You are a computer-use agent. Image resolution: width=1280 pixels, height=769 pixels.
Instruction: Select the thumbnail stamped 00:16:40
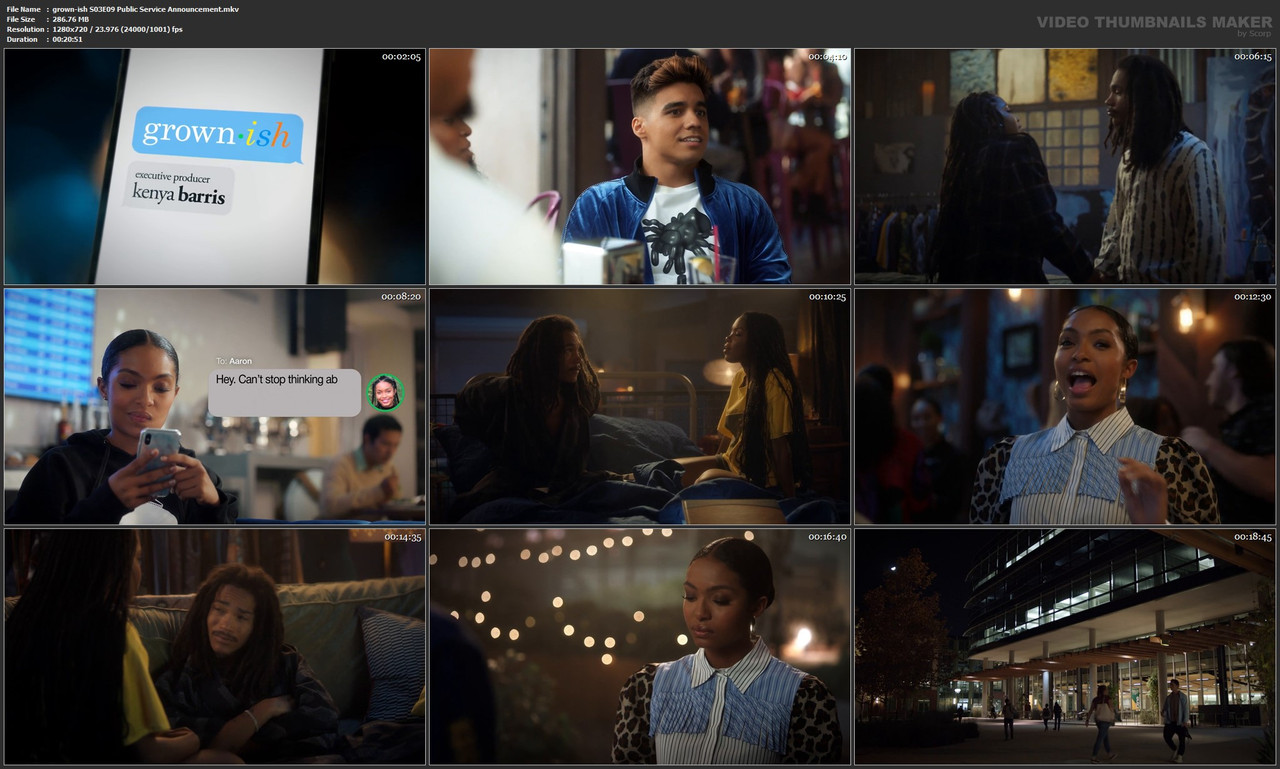point(640,647)
